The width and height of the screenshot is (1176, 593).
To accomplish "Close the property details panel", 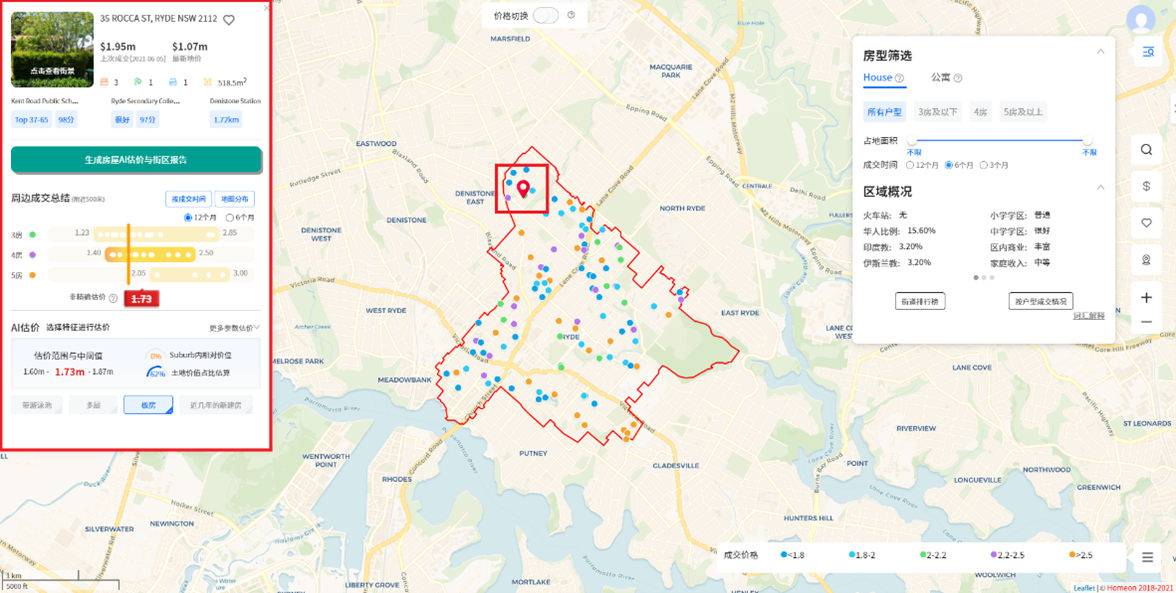I will coord(266,7).
